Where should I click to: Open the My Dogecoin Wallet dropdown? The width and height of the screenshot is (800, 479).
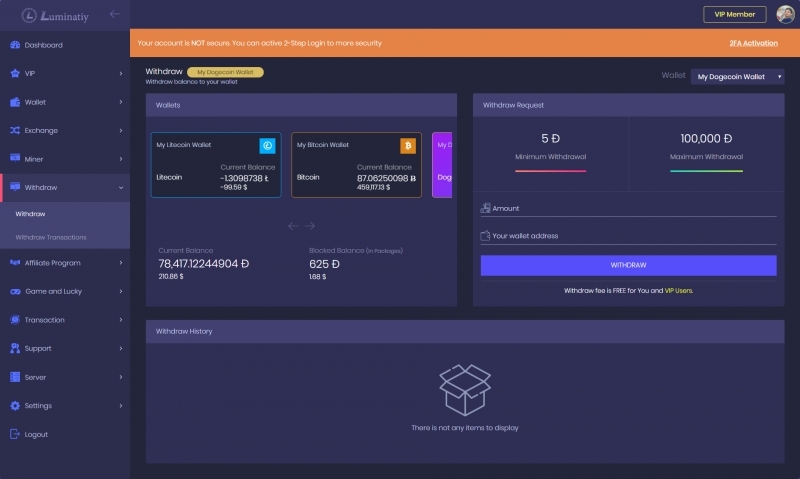tap(737, 76)
